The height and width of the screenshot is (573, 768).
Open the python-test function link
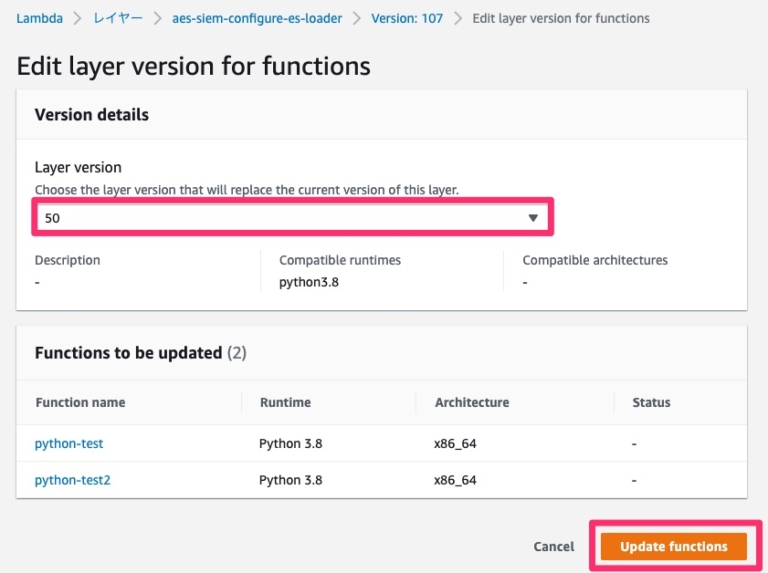[69, 443]
